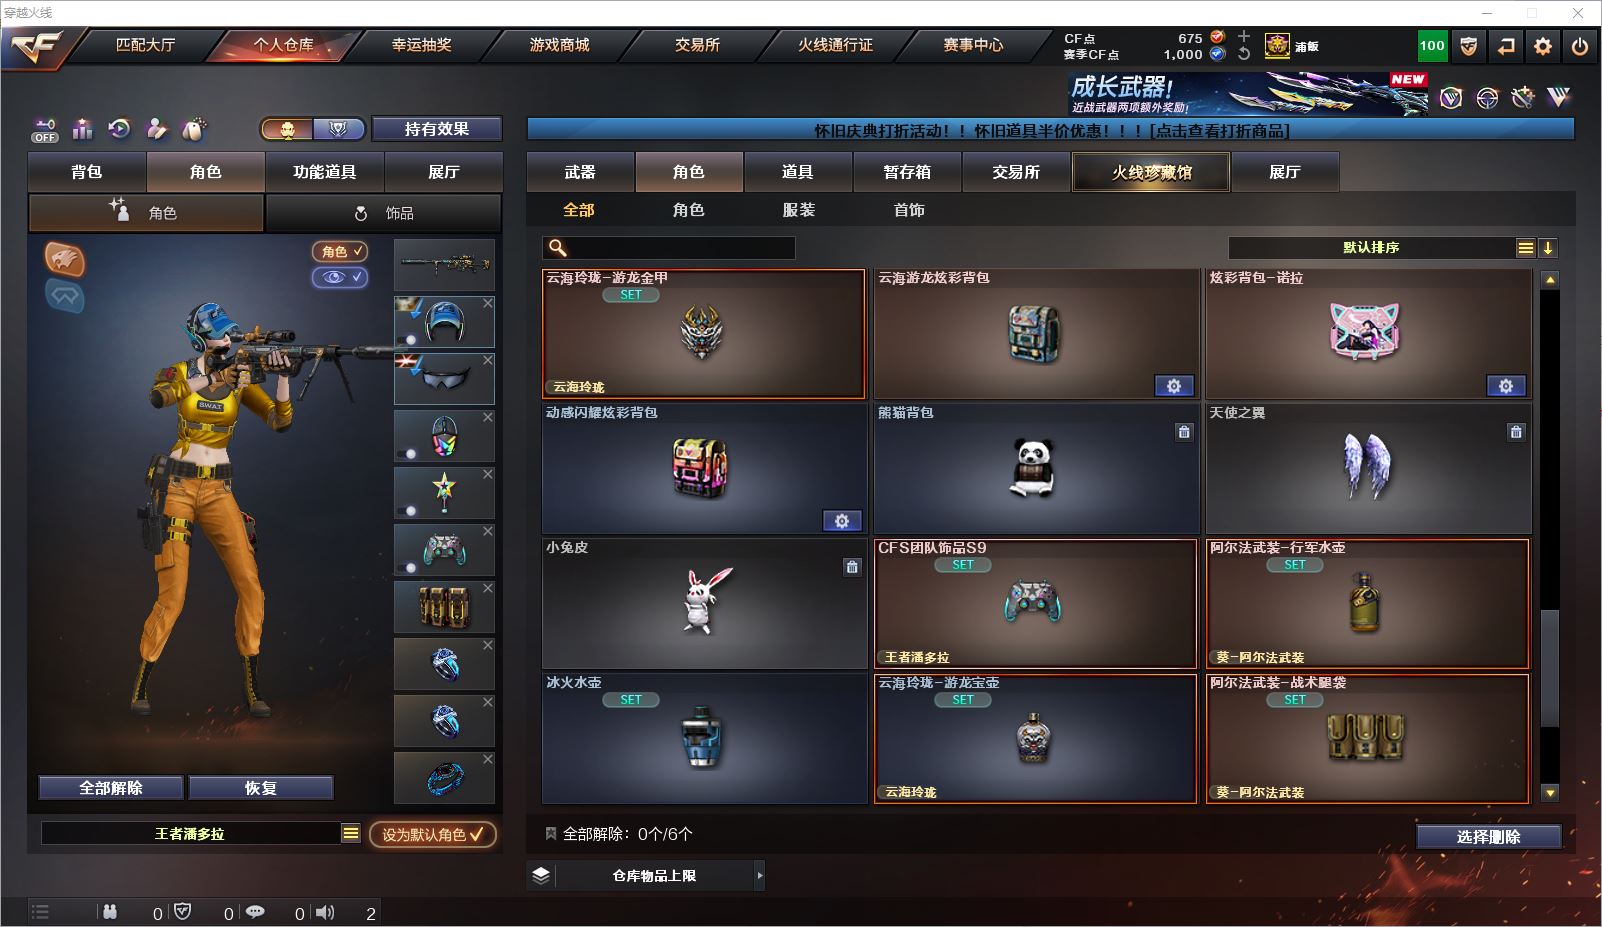Toggle the OFF switch icon

click(x=45, y=130)
